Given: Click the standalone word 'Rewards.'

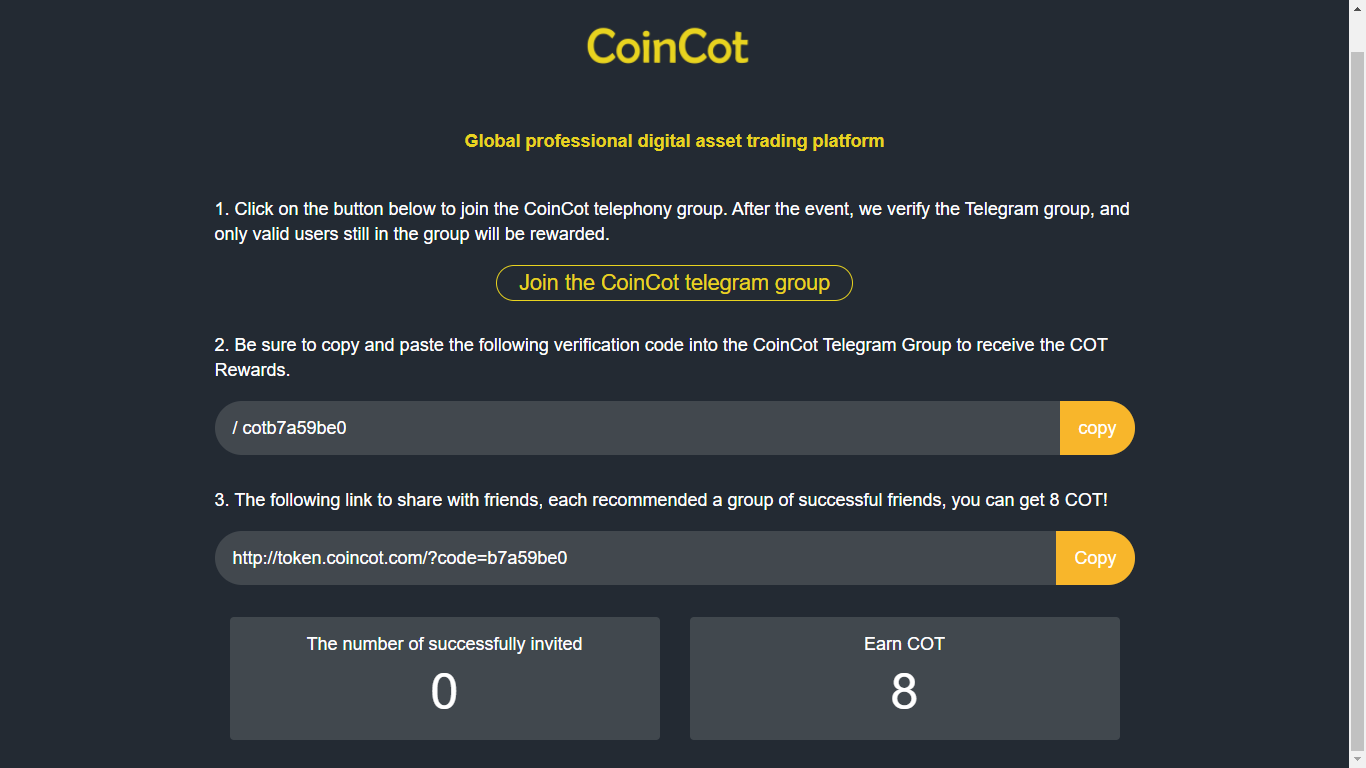Looking at the screenshot, I should [252, 370].
